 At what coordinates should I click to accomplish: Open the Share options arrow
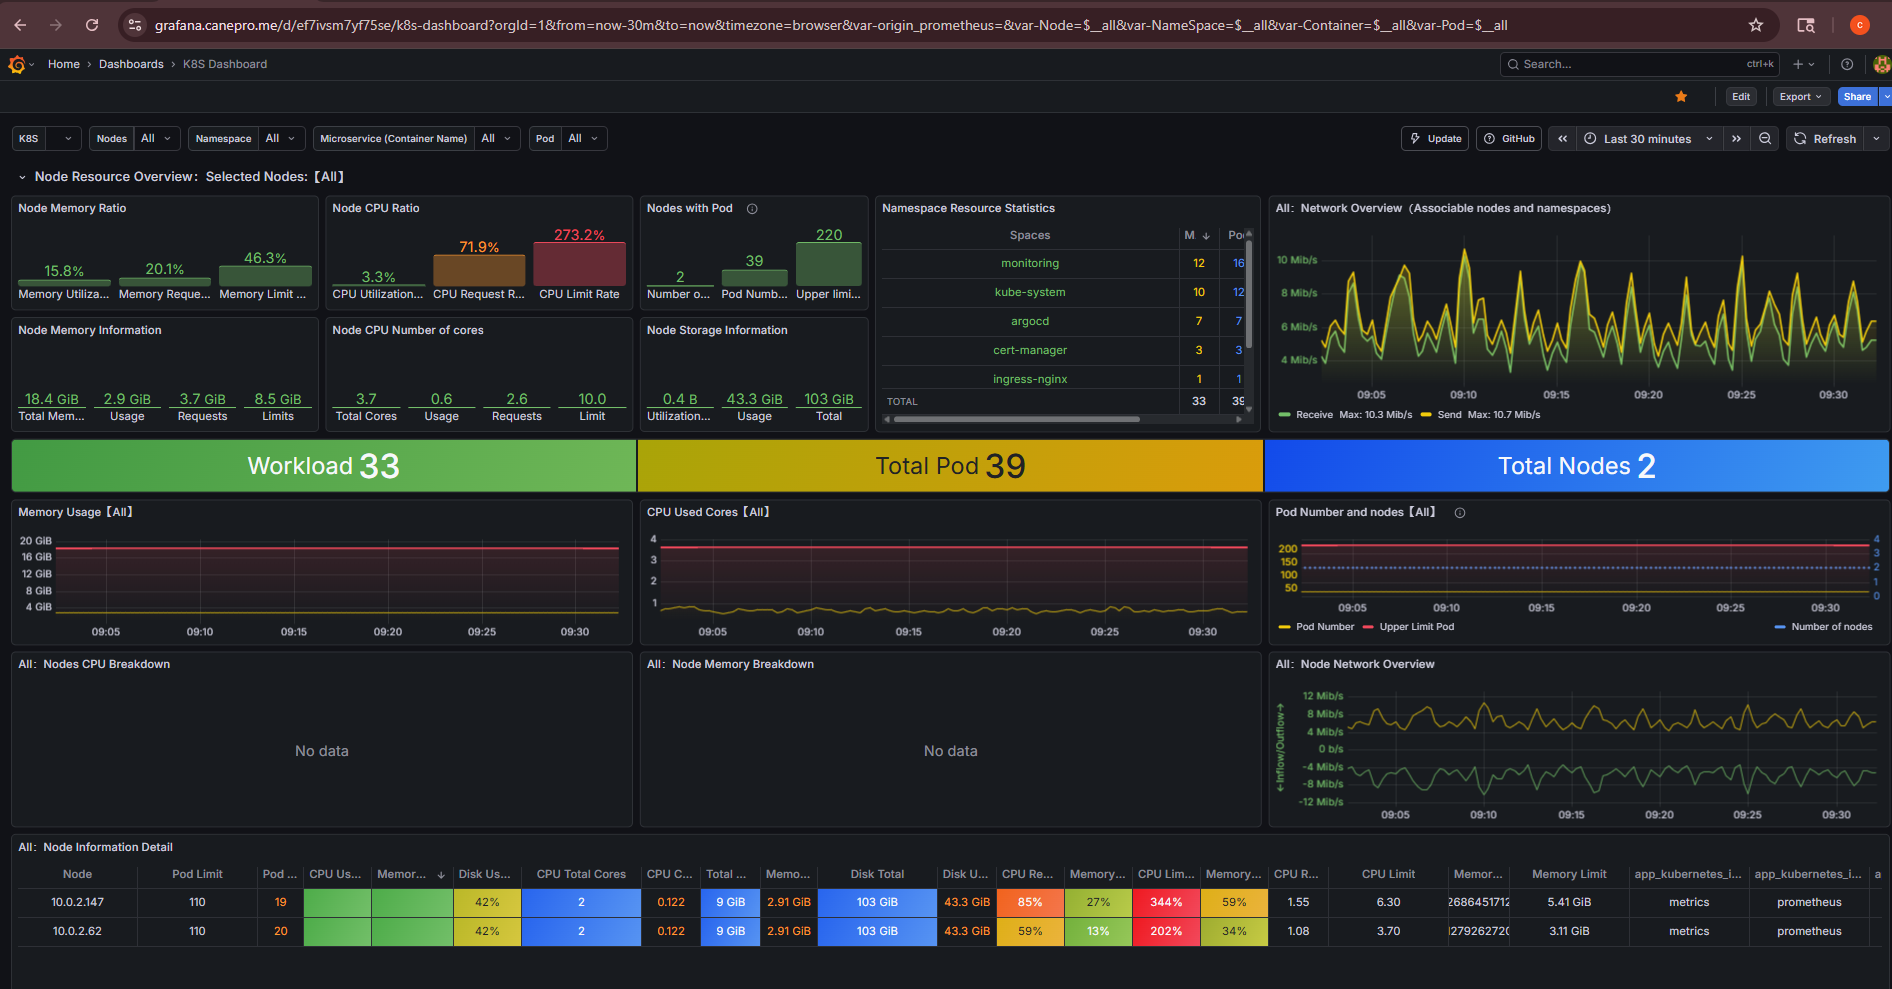pos(1885,97)
